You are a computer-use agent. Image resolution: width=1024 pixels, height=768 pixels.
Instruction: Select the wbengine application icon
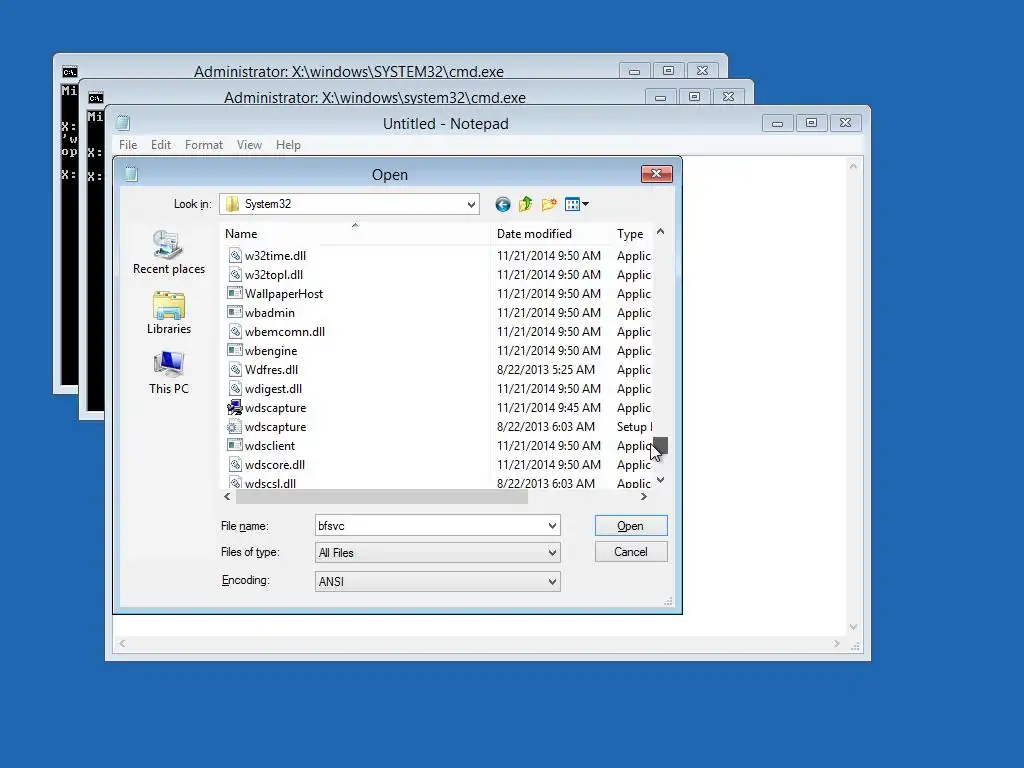(235, 350)
